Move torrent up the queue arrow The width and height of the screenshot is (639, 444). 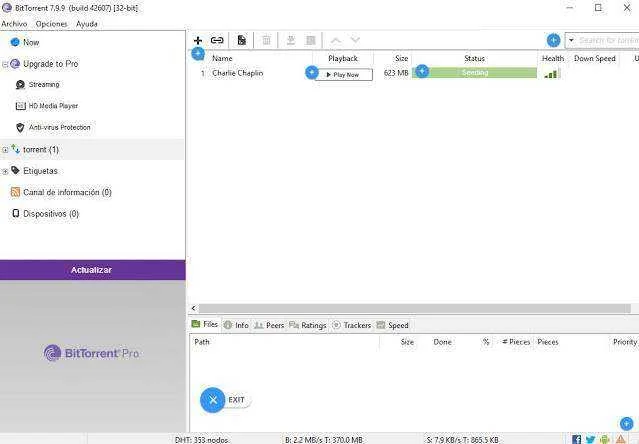click(x=336, y=40)
